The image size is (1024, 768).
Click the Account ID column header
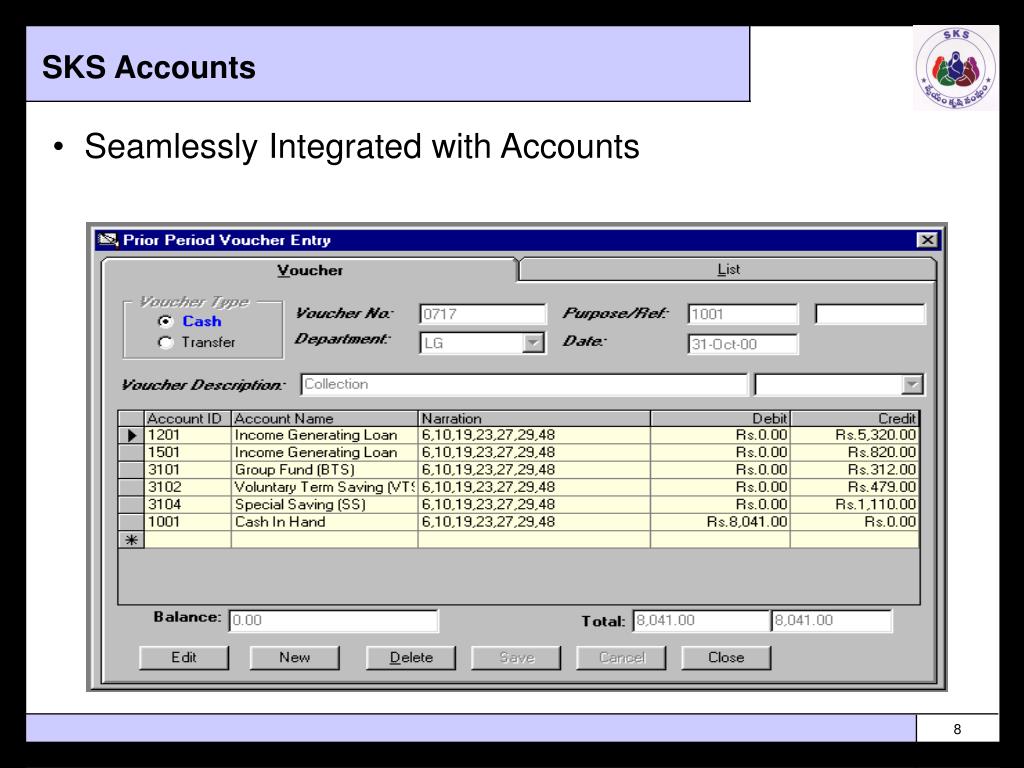187,419
